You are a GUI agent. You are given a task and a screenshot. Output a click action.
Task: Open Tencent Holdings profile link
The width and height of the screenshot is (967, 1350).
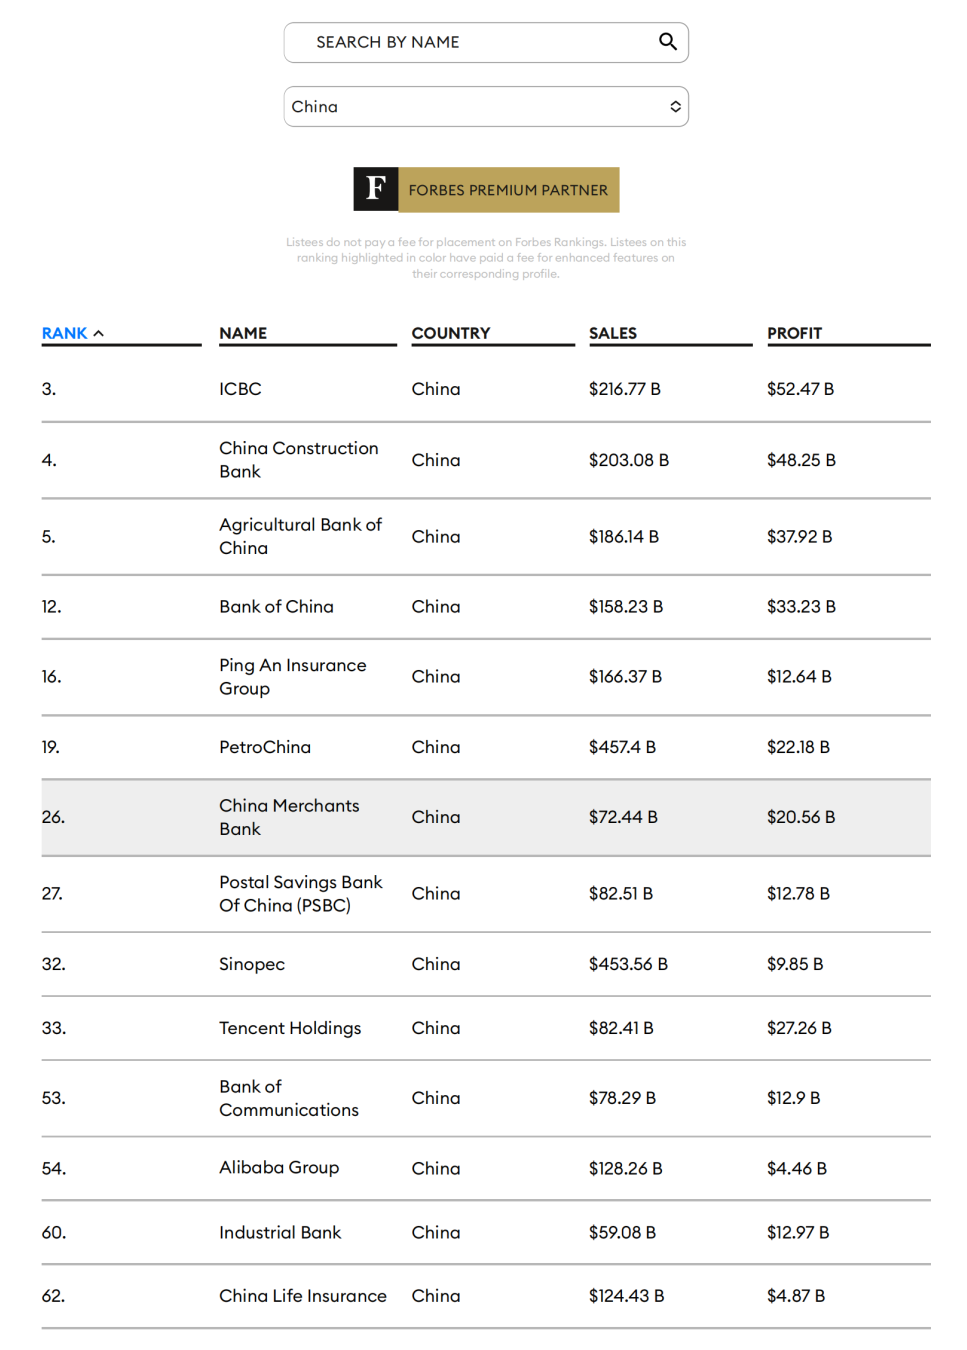(x=290, y=1028)
